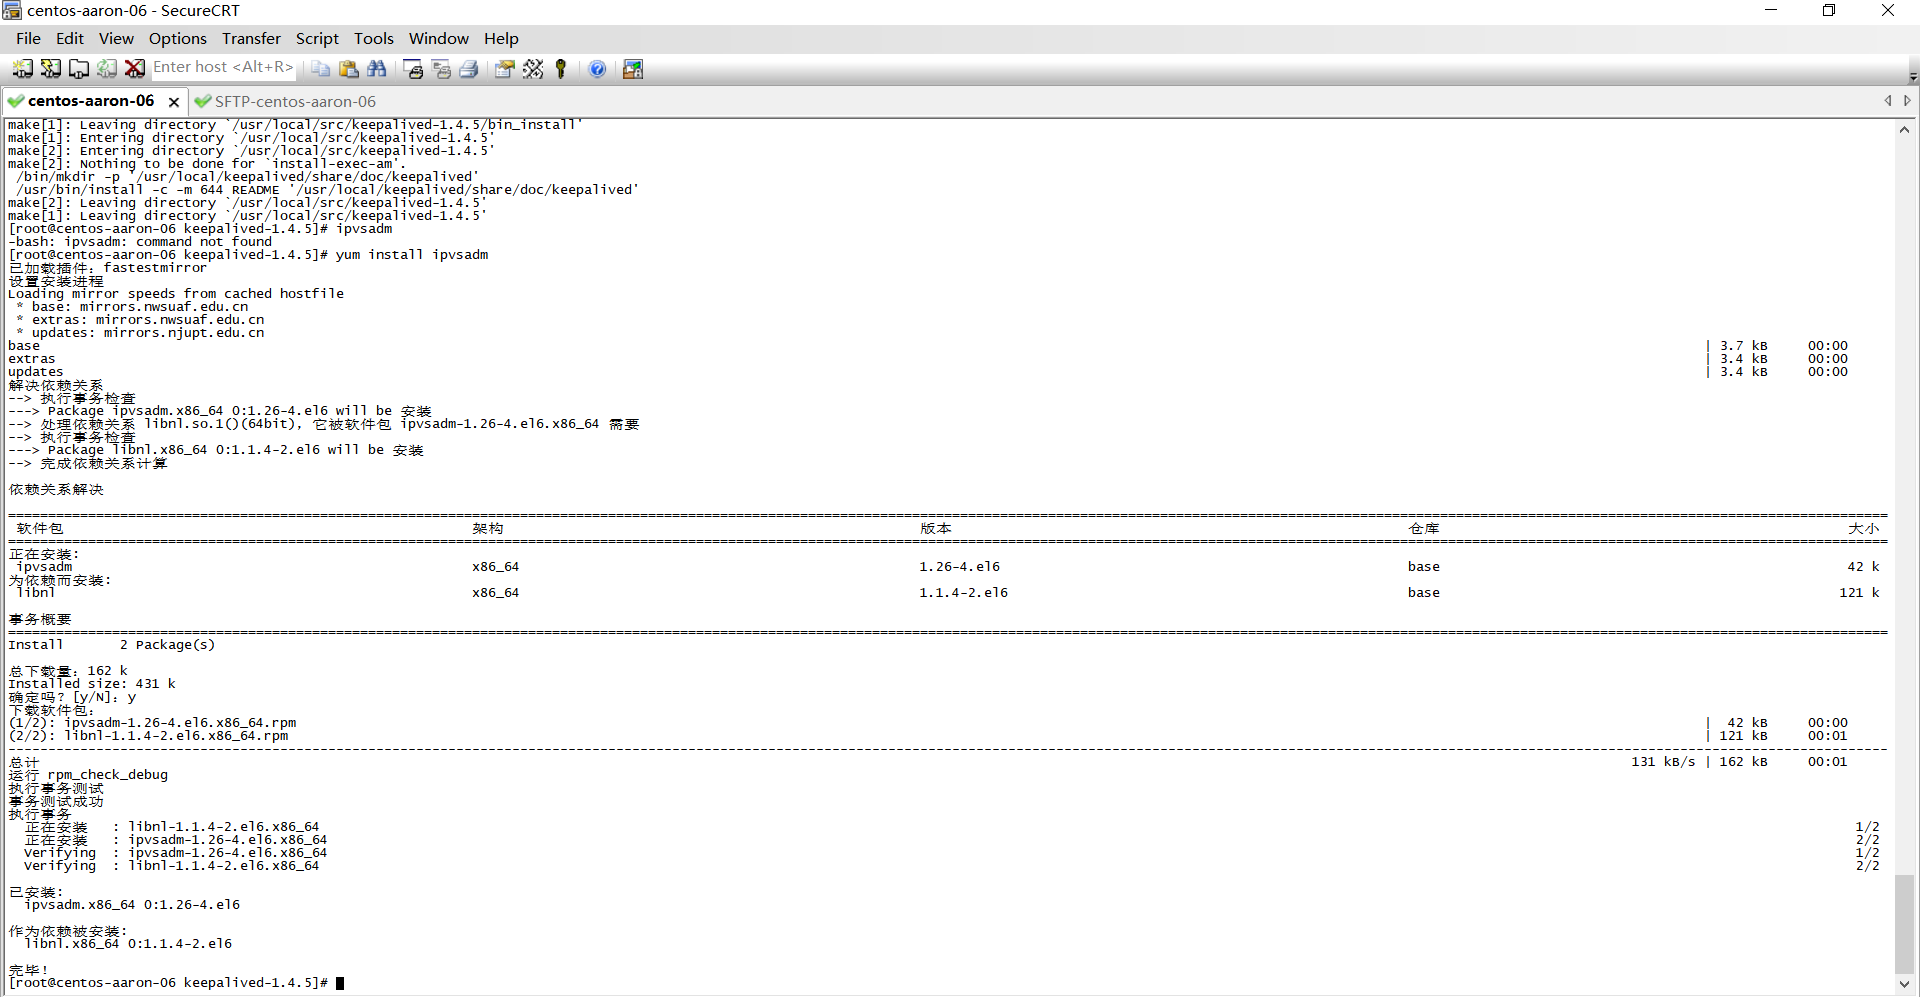Open the Help menu

[501, 38]
